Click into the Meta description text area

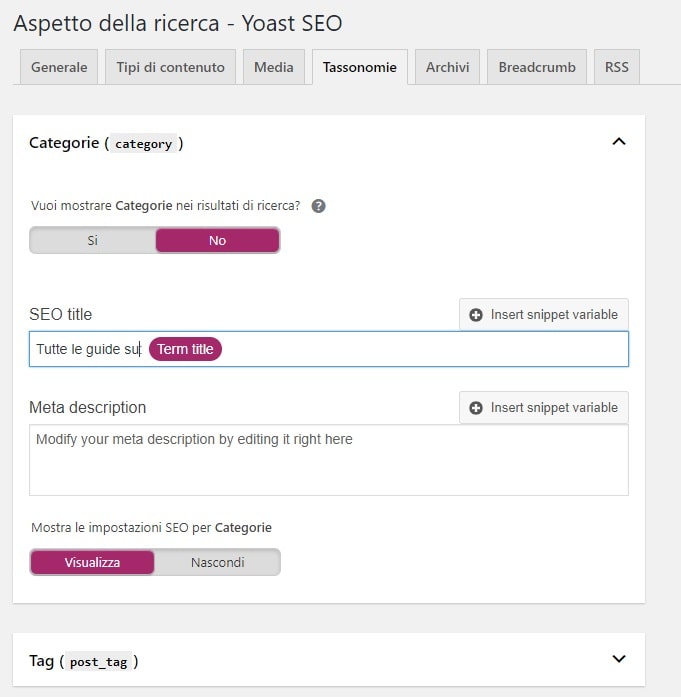click(x=329, y=460)
